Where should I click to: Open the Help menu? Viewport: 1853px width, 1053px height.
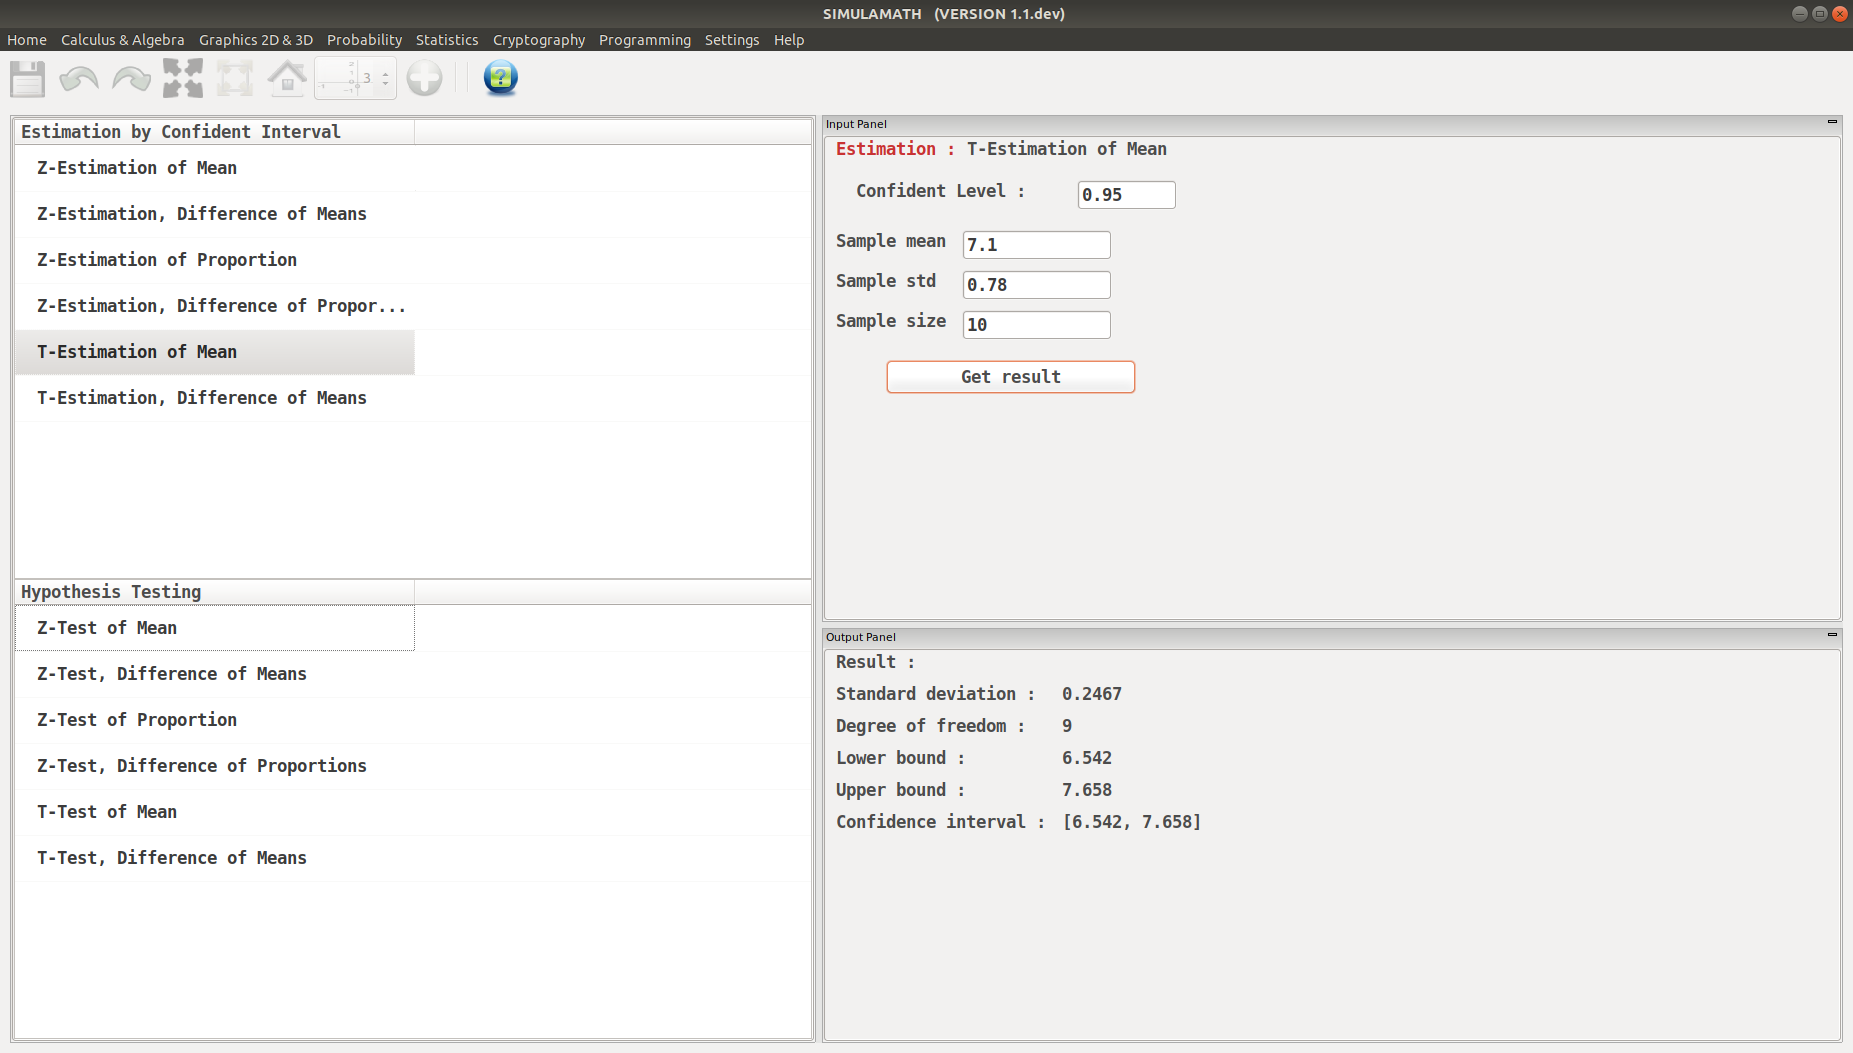click(789, 40)
